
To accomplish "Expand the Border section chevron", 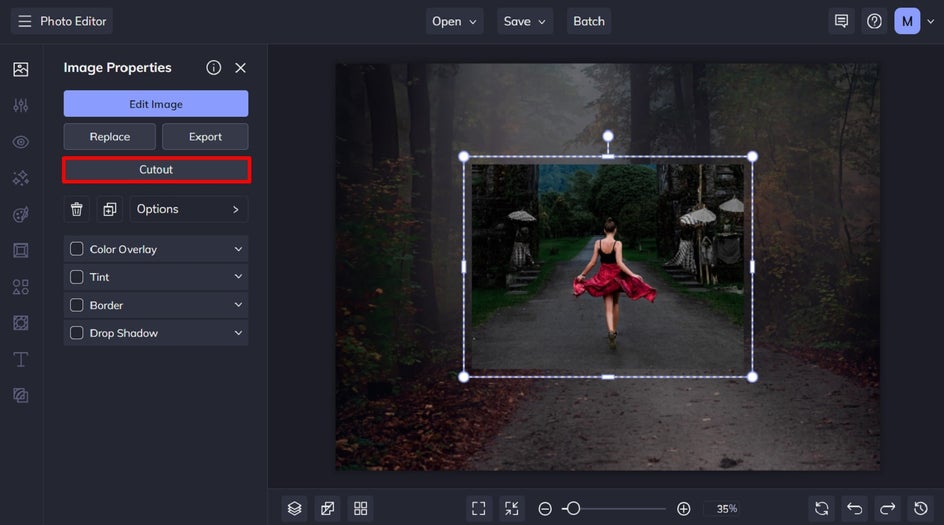I will click(238, 305).
